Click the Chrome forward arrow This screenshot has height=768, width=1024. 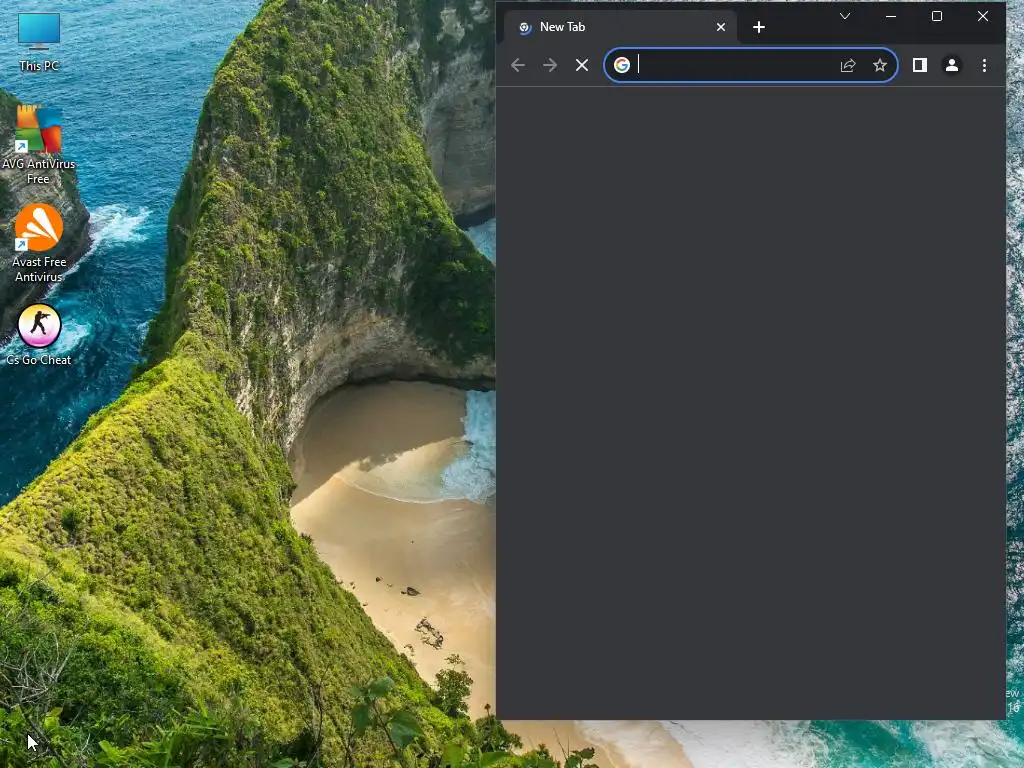550,65
